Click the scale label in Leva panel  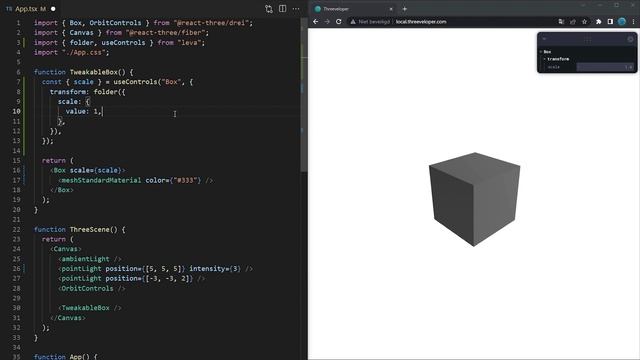[553, 67]
